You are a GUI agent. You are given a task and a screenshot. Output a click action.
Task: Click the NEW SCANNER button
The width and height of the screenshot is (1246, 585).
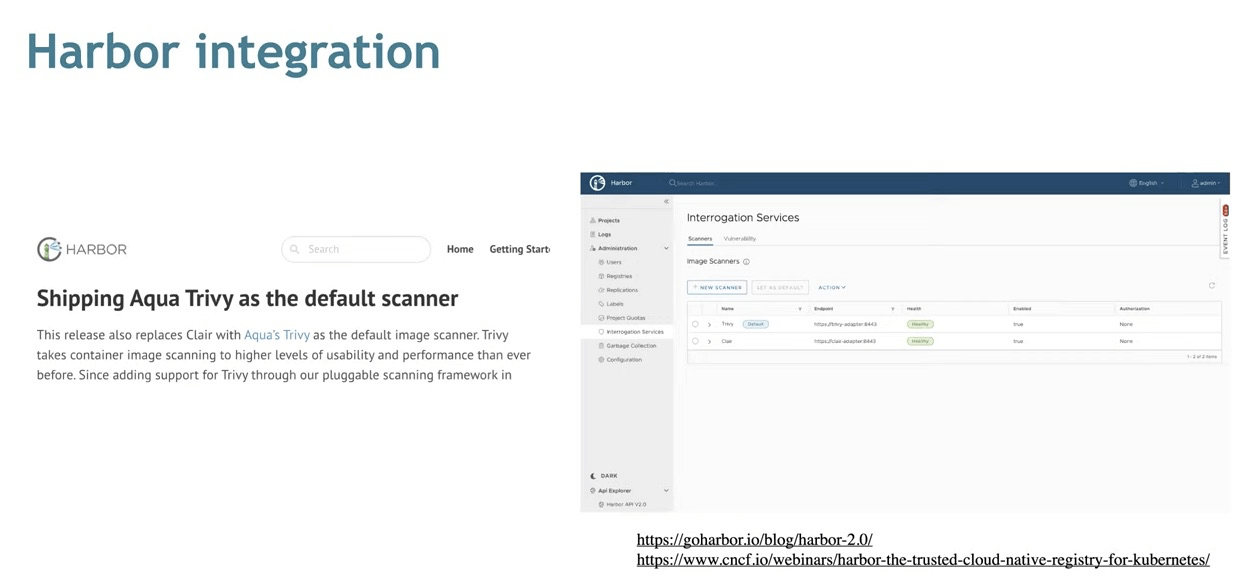pos(717,287)
